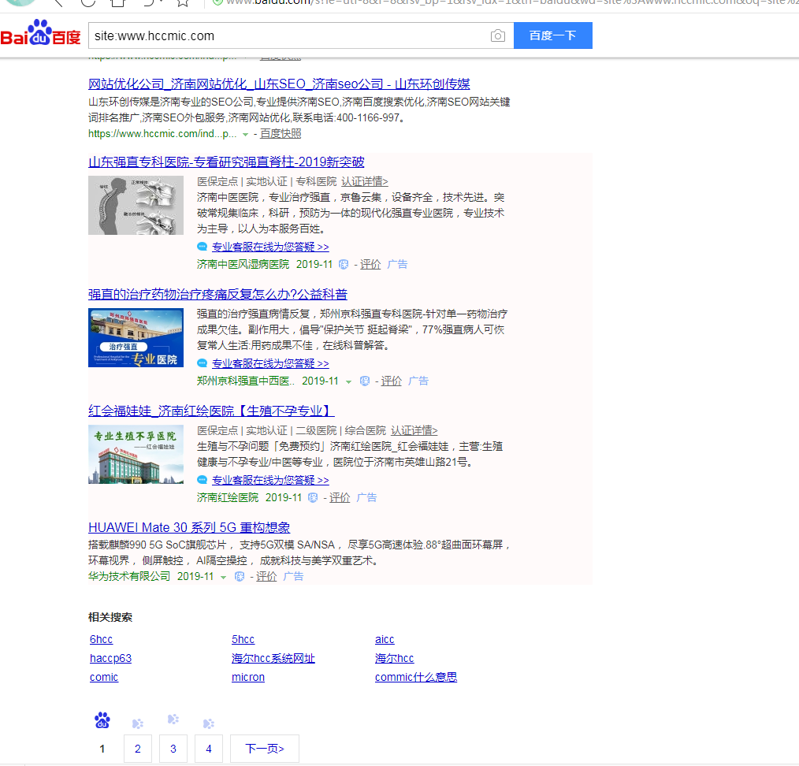
Task: Click 华为技术有限公司 source link
Action: [129, 576]
